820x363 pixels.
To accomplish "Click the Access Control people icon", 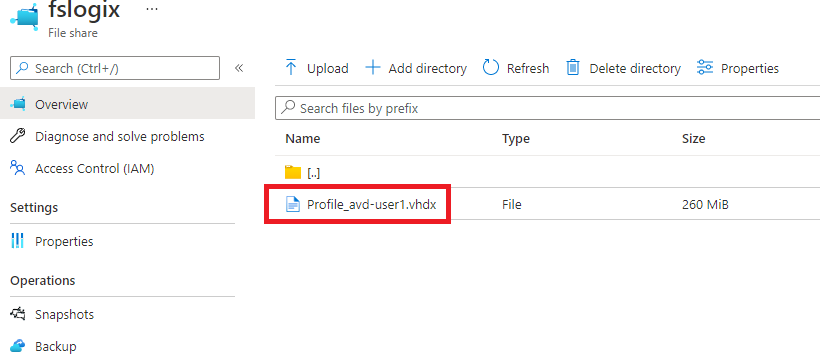I will 18,168.
